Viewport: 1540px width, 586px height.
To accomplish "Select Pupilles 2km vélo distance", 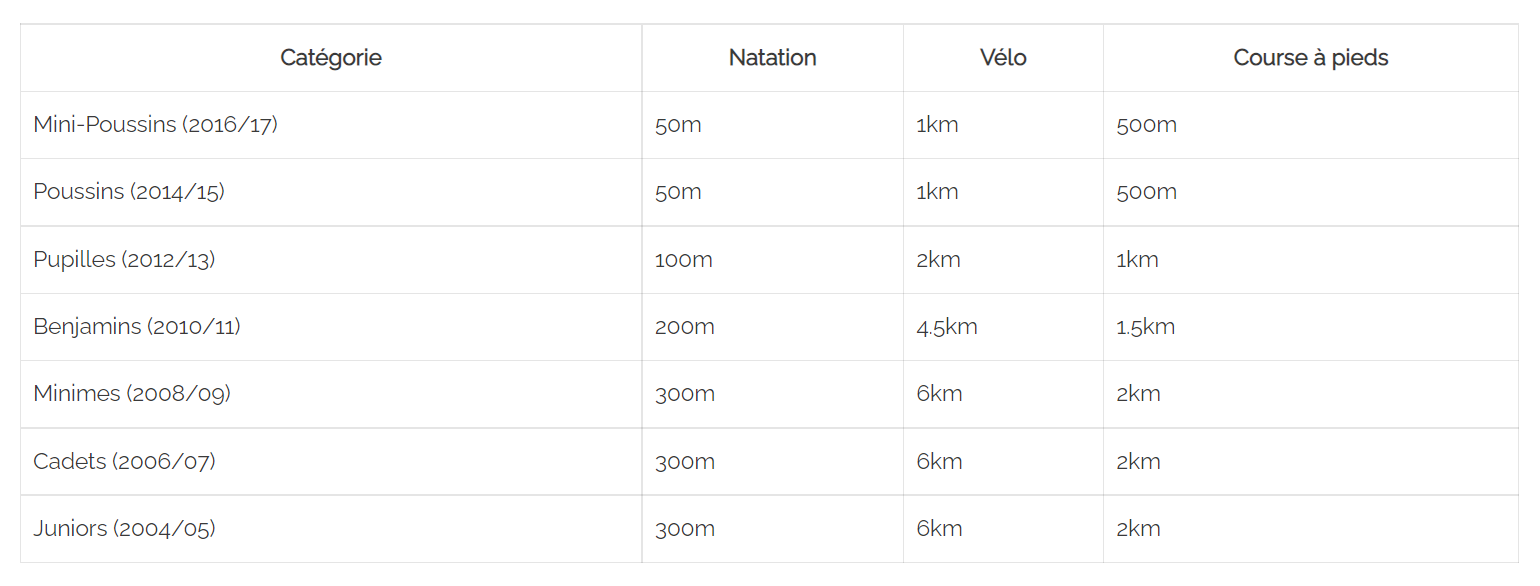I will pyautogui.click(x=938, y=260).
